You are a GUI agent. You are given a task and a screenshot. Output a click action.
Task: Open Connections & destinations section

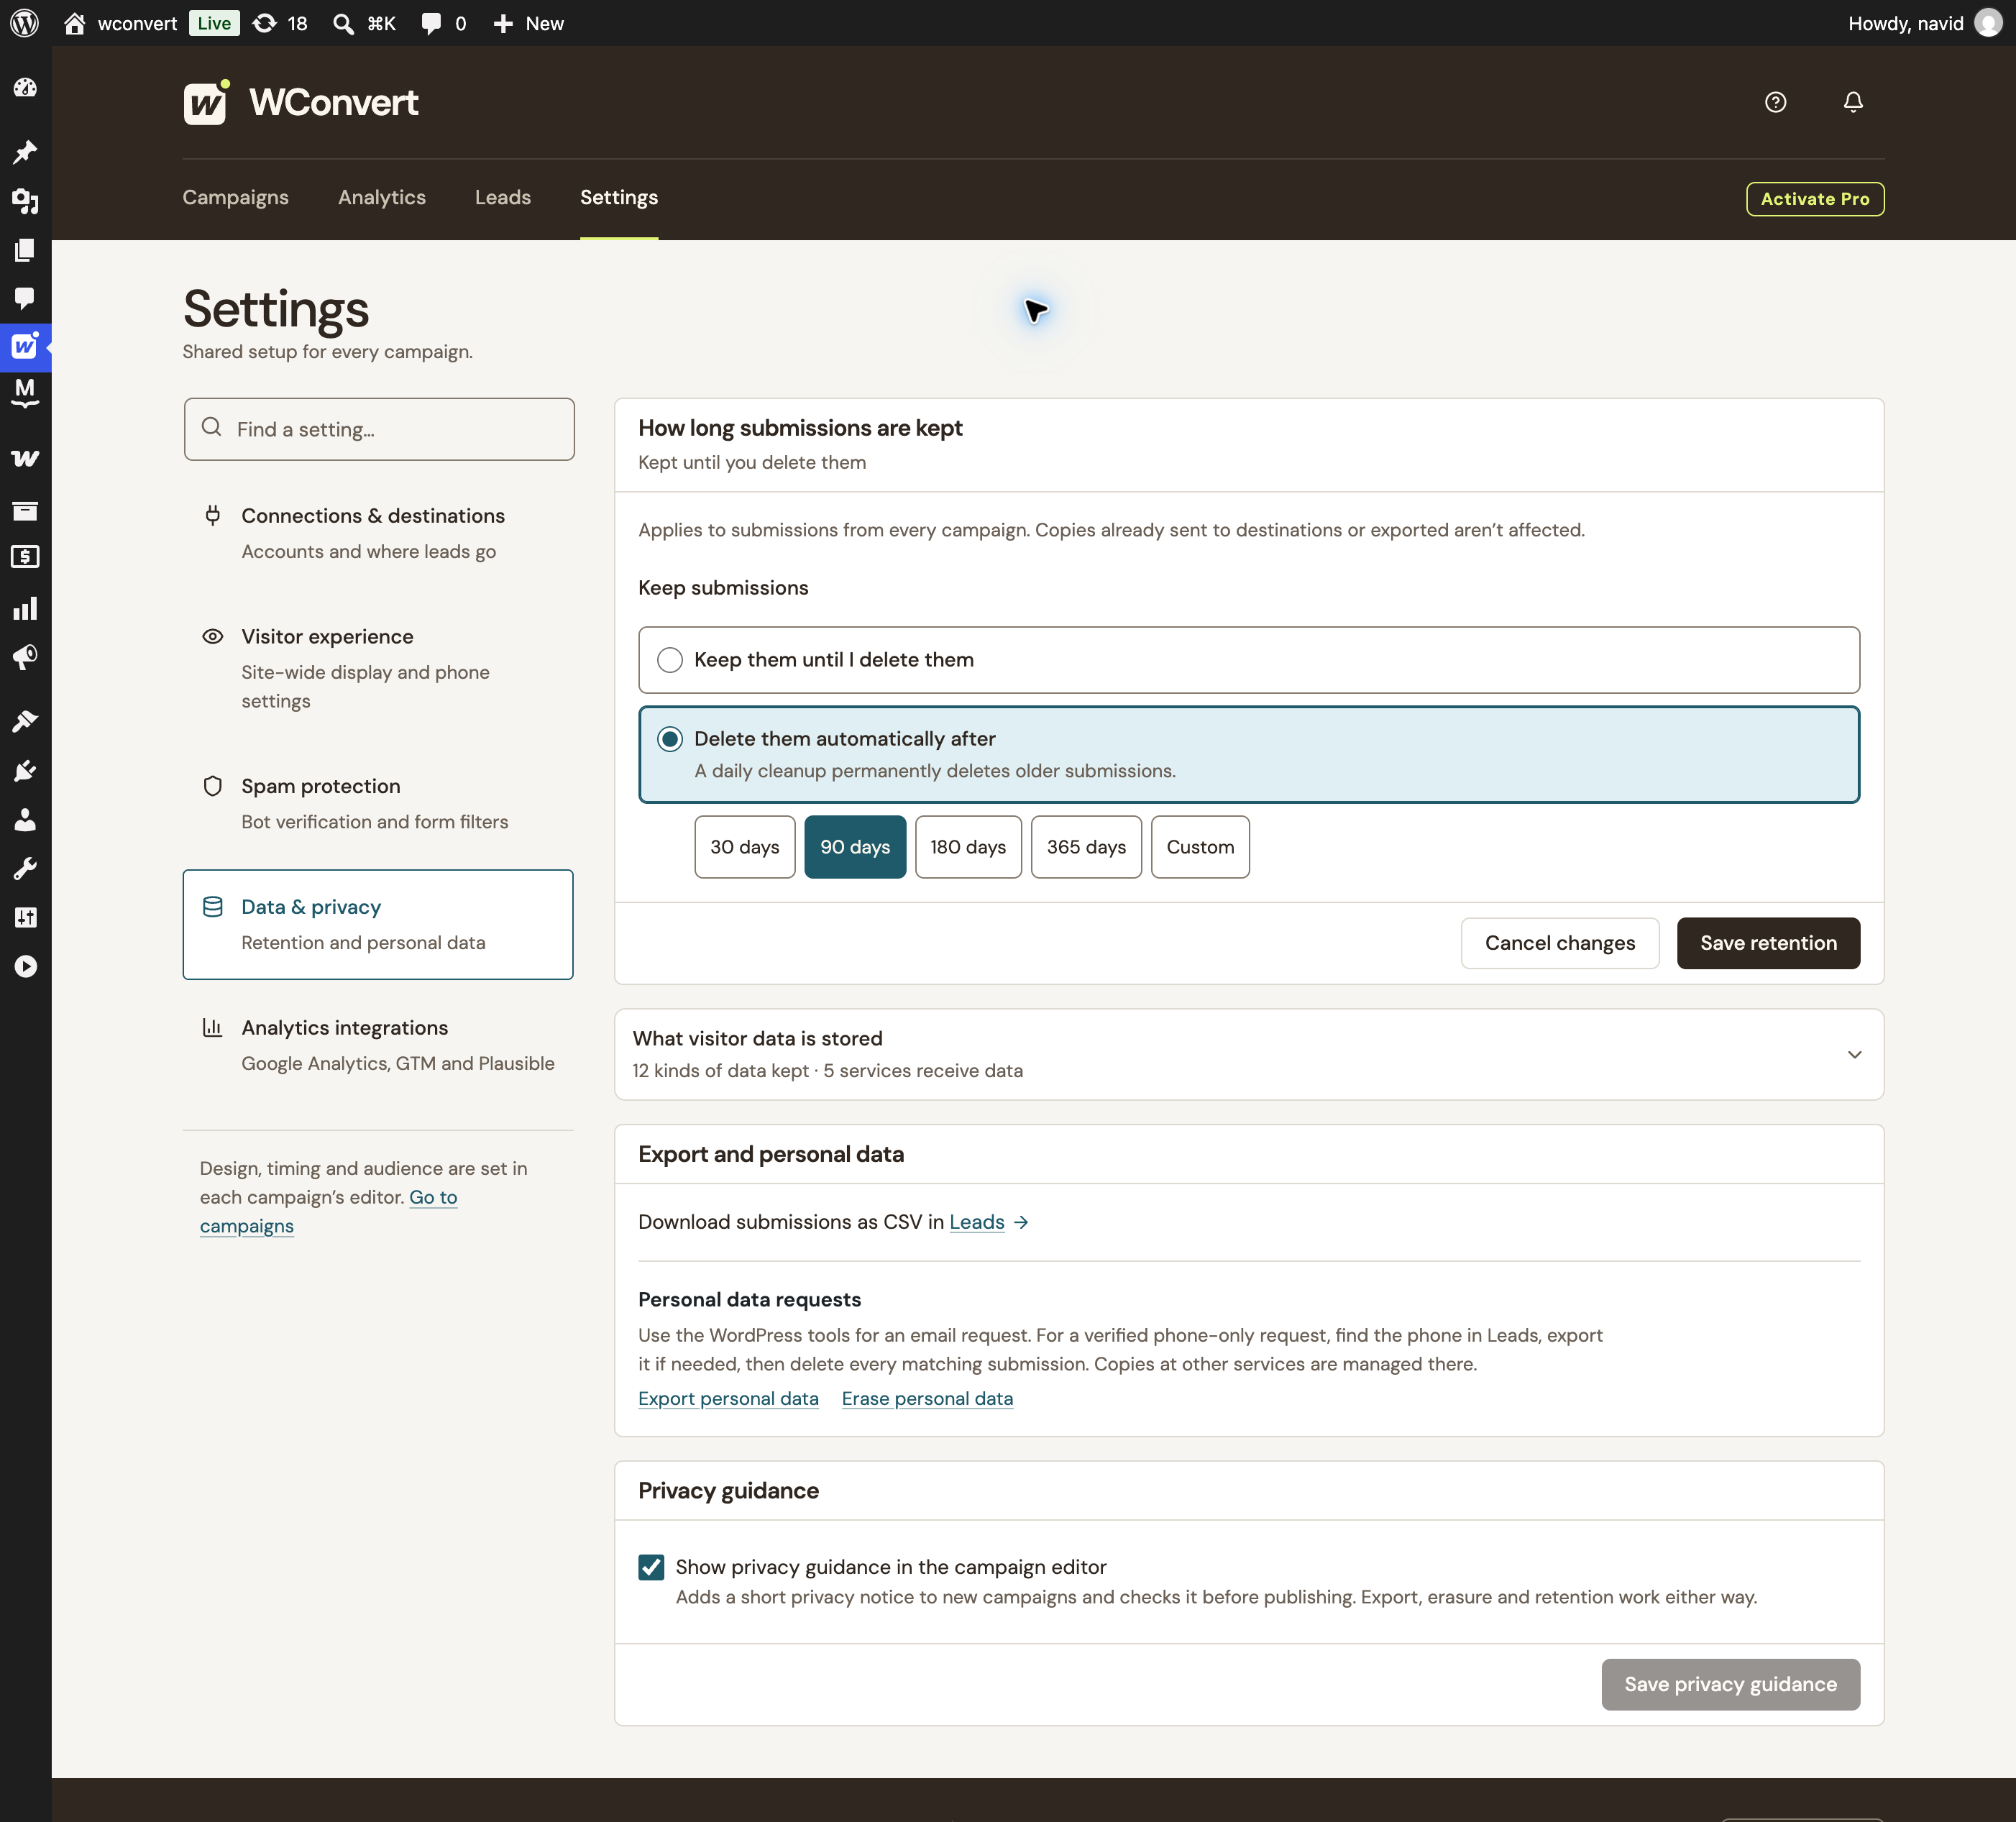[378, 533]
